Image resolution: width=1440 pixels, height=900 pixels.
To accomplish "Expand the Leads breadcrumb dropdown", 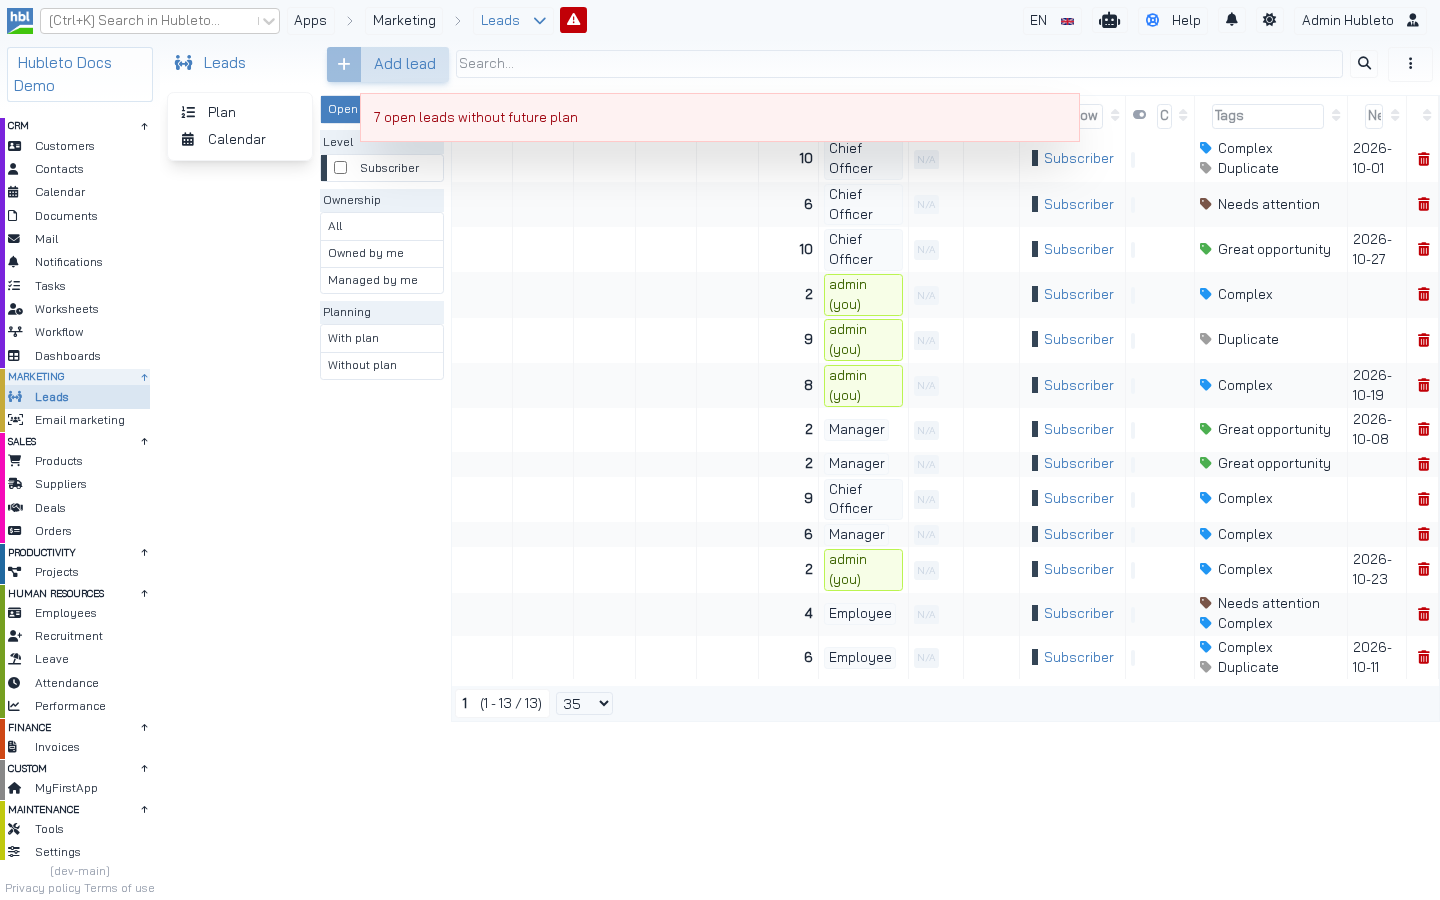I will (x=540, y=20).
